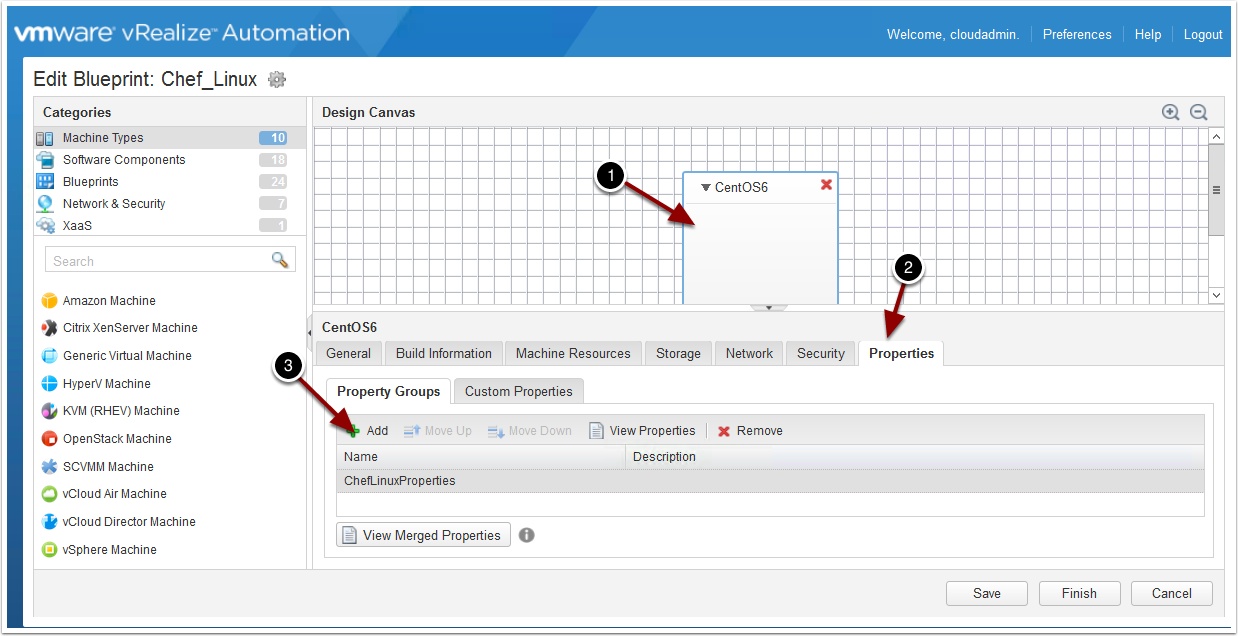
Task: Zoom in on the Design Canvas
Action: 1171,112
